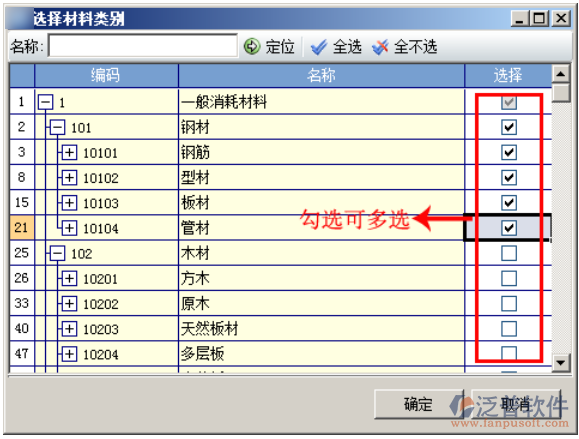Check the 方木 row checkbox
This screenshot has width=579, height=439.
509,278
